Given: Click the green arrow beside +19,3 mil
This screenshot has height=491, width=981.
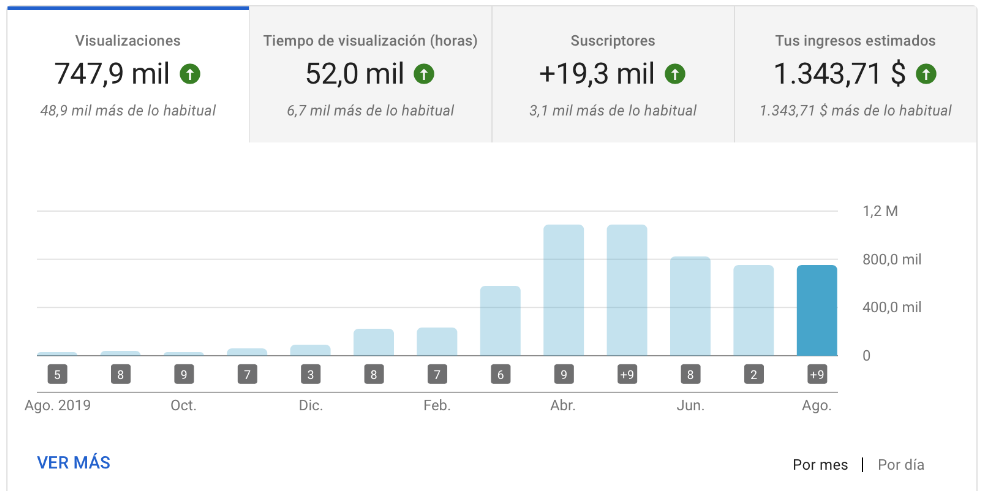Looking at the screenshot, I should pyautogui.click(x=675, y=74).
